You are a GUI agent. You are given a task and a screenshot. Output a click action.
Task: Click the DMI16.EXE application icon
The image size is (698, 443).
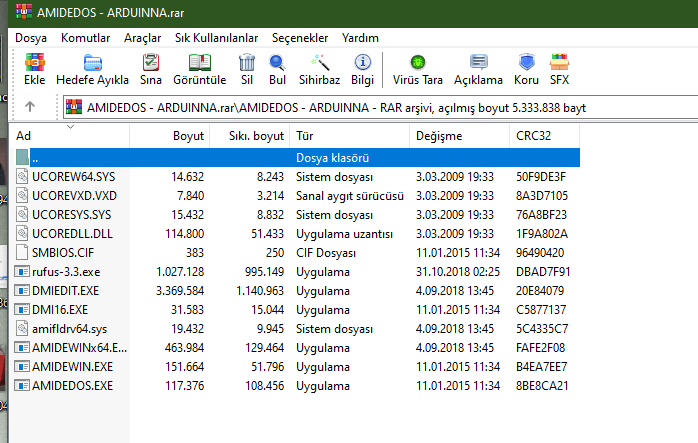[22, 309]
